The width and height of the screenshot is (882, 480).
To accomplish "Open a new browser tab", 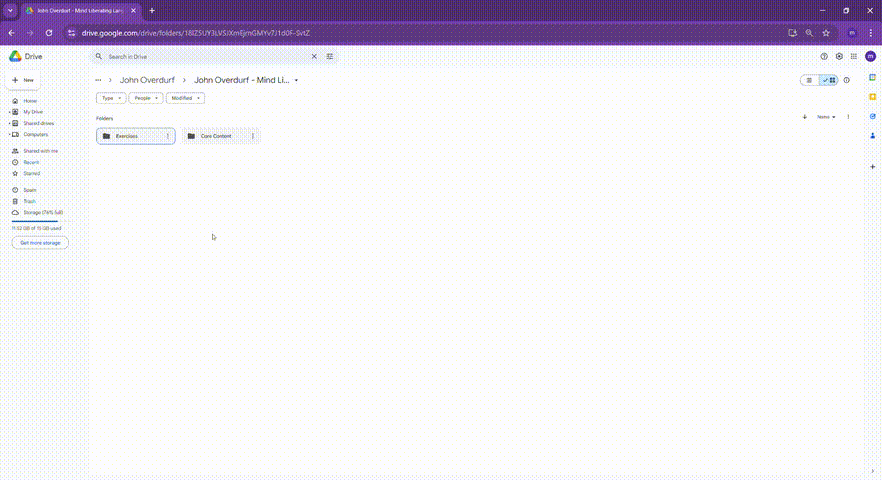I will coord(152,10).
